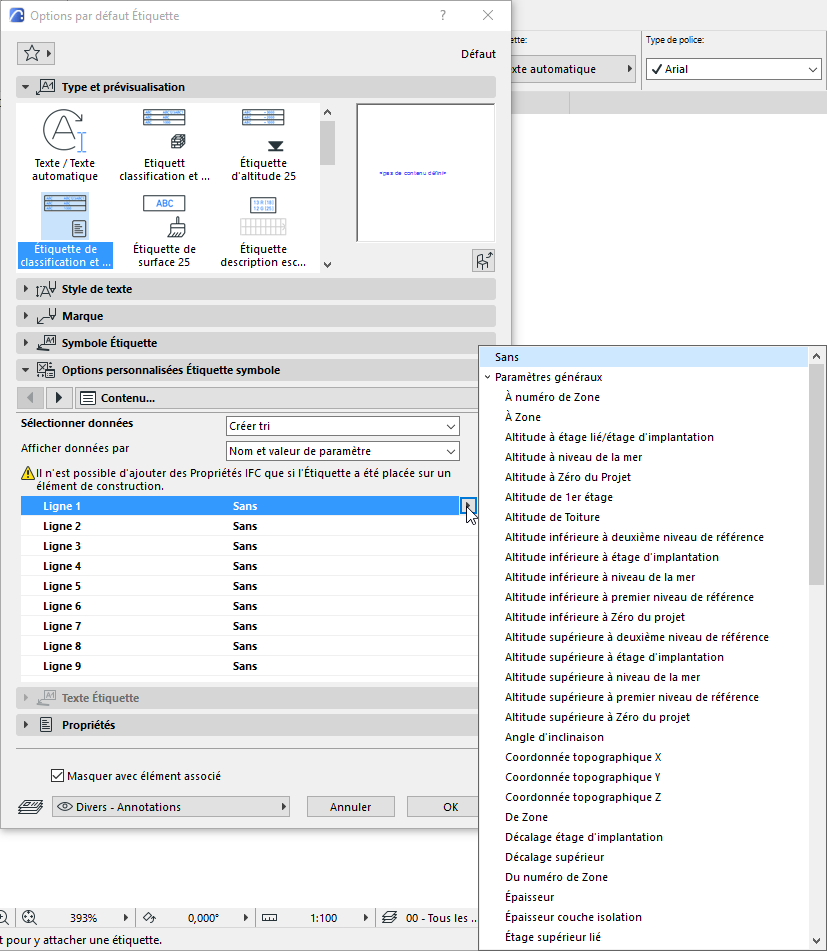Open the Favorites star menu

coord(36,51)
